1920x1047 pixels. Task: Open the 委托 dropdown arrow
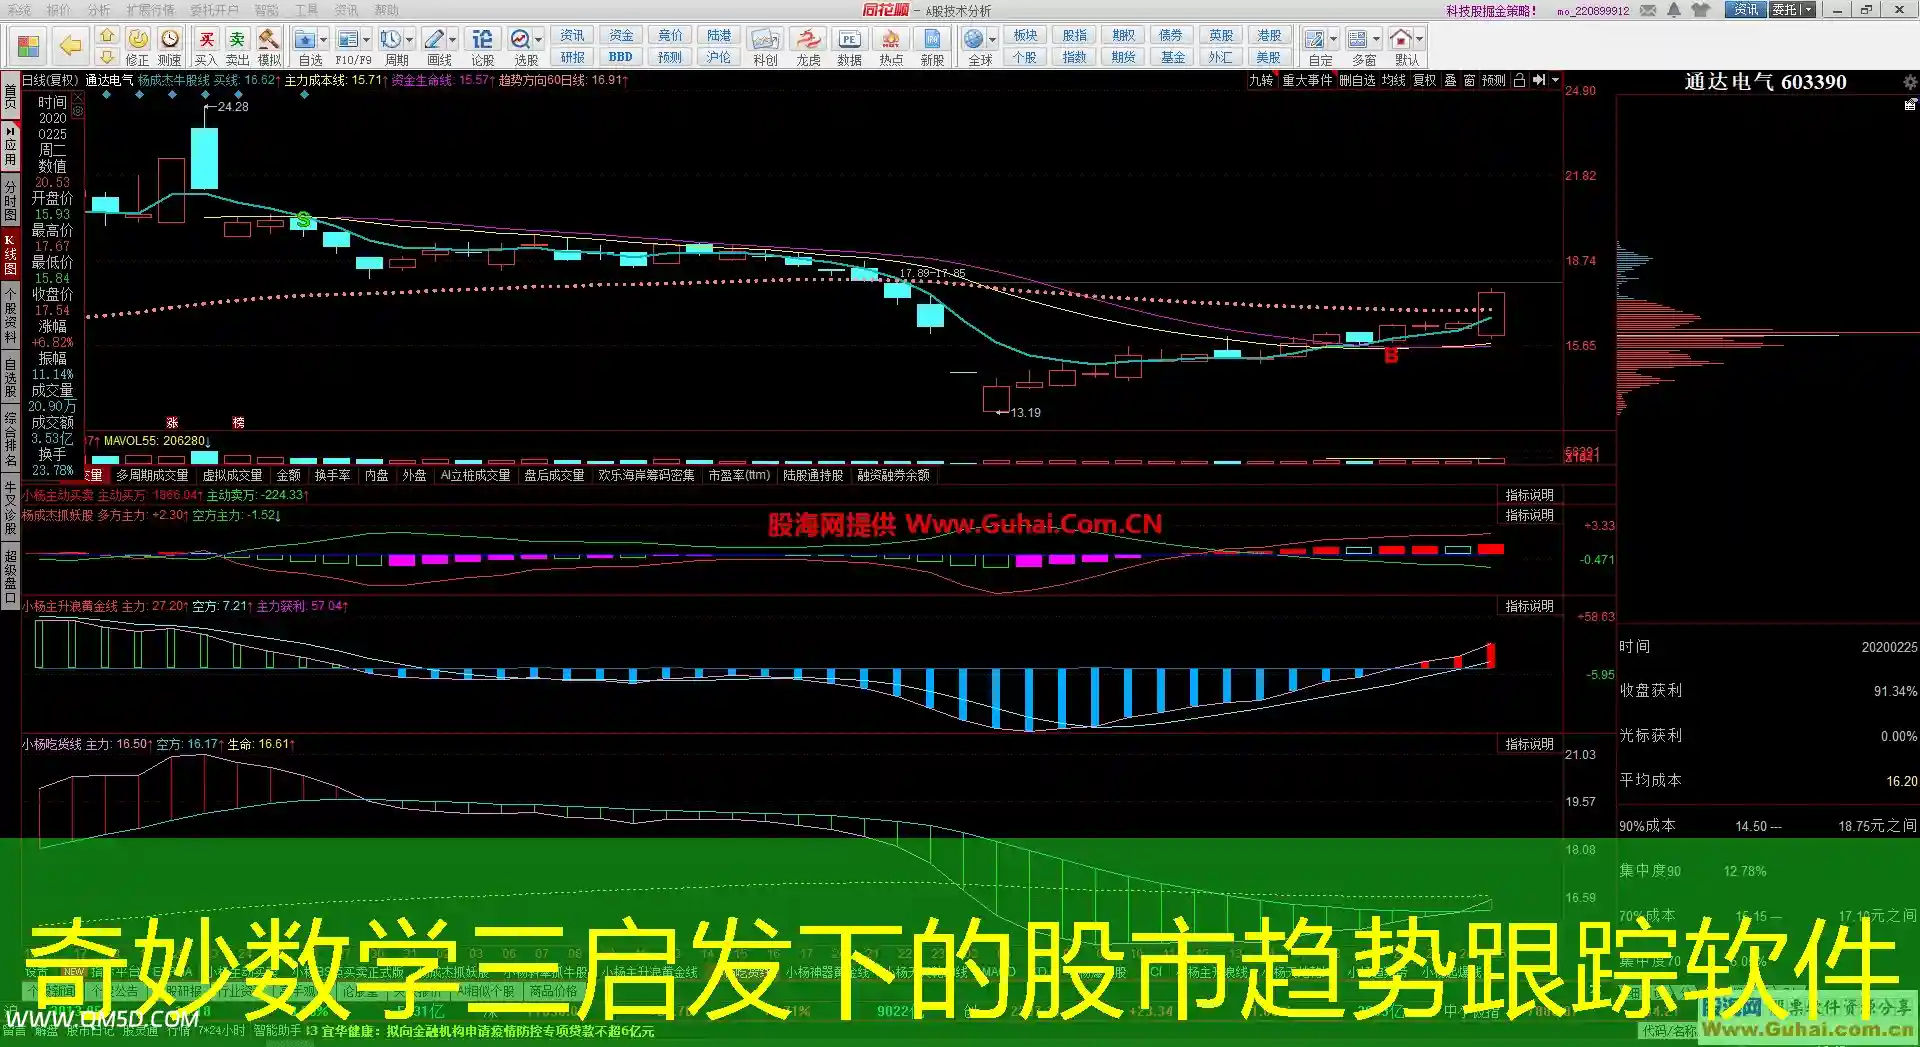click(1809, 10)
